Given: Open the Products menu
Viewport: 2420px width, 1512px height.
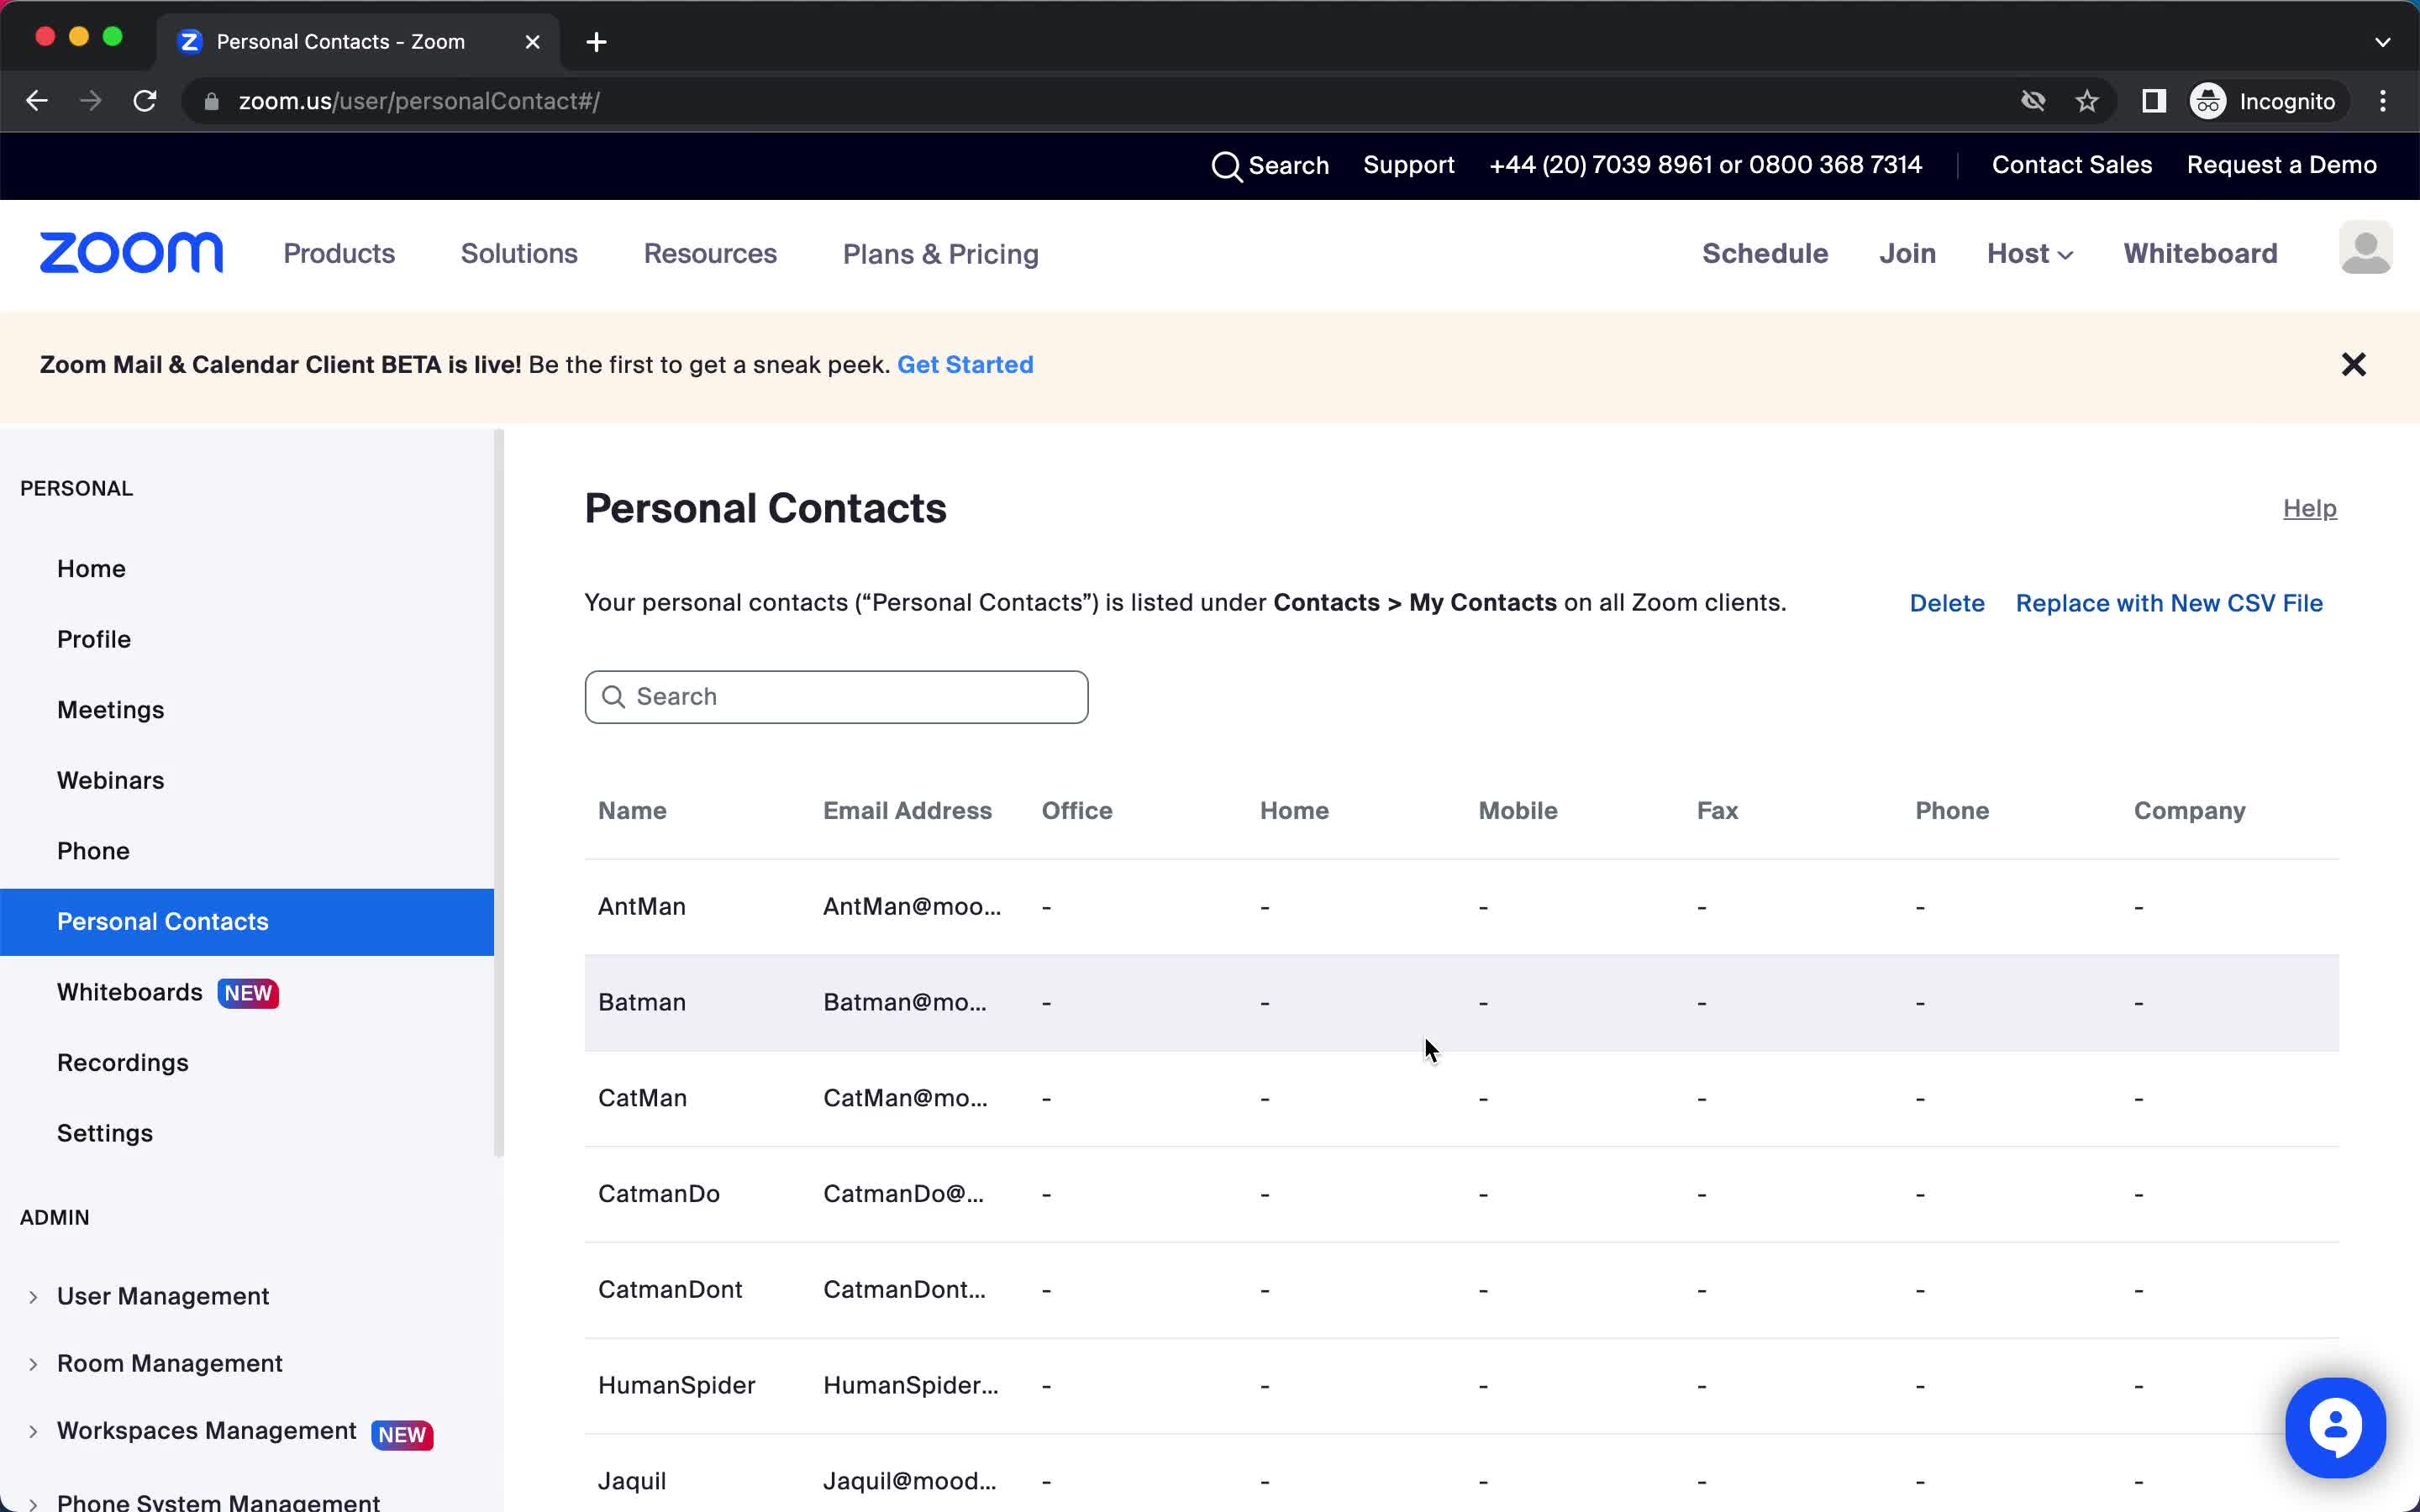Looking at the screenshot, I should (x=339, y=254).
